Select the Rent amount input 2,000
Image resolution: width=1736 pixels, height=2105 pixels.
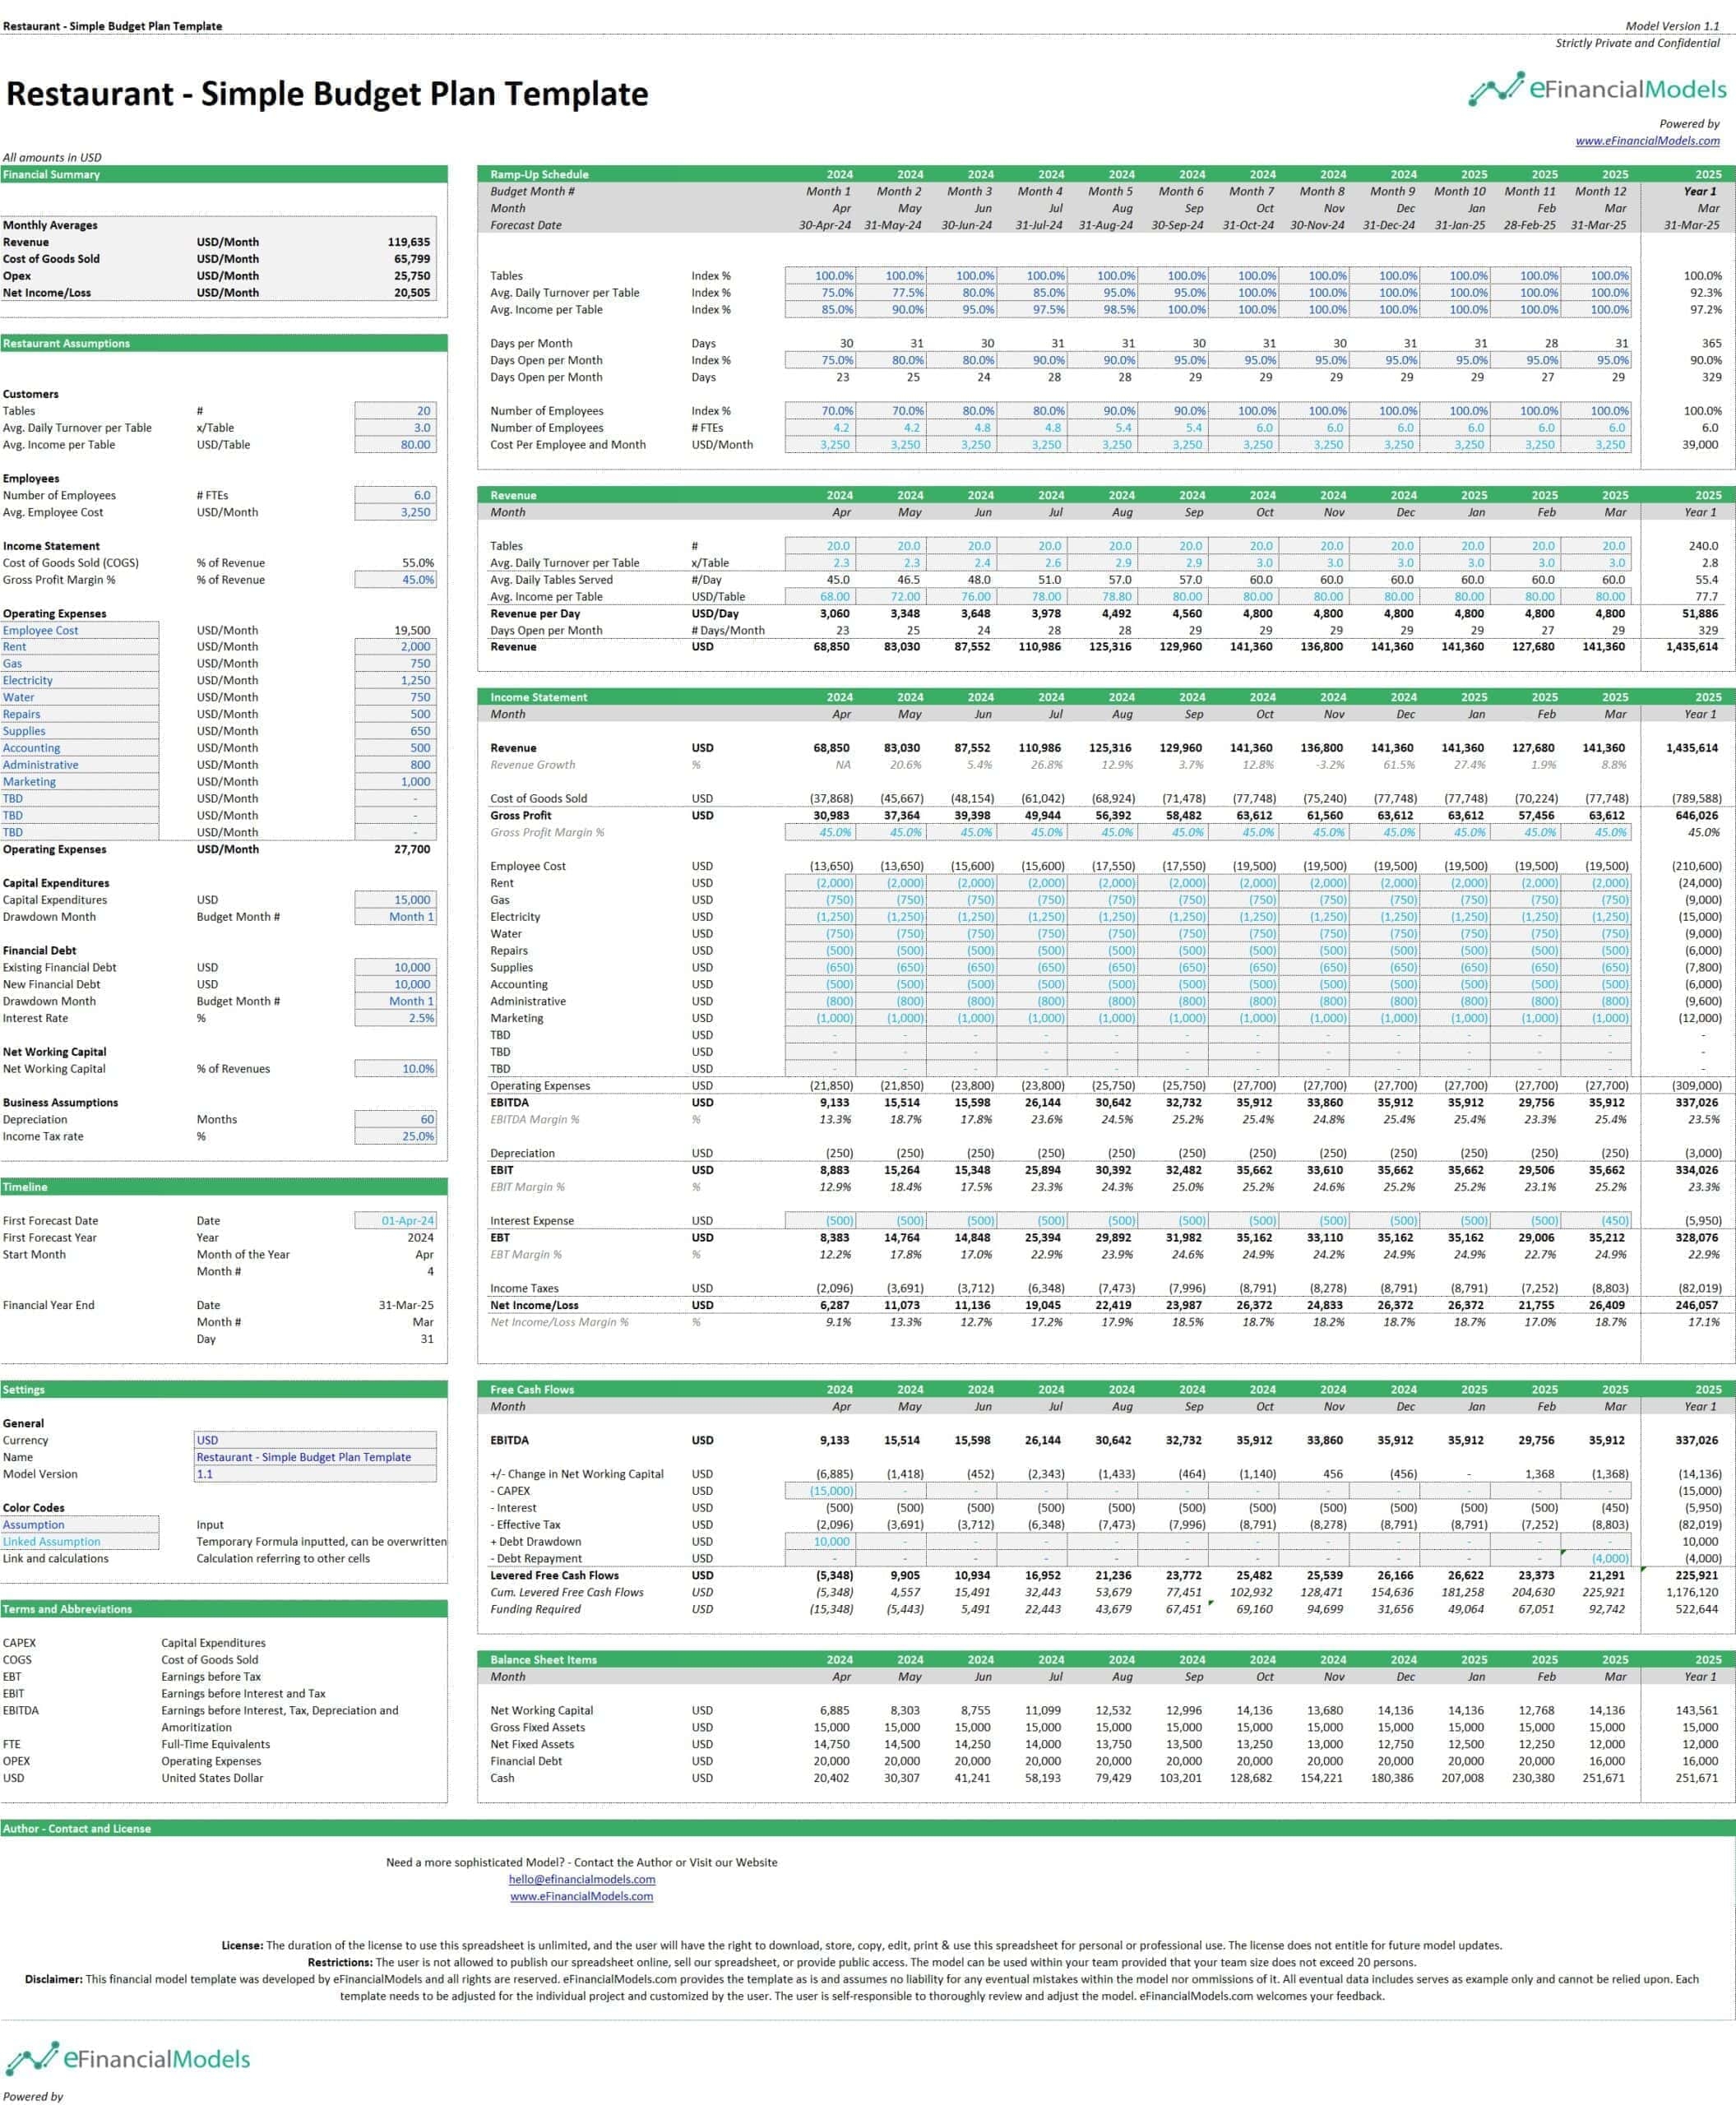coord(395,647)
